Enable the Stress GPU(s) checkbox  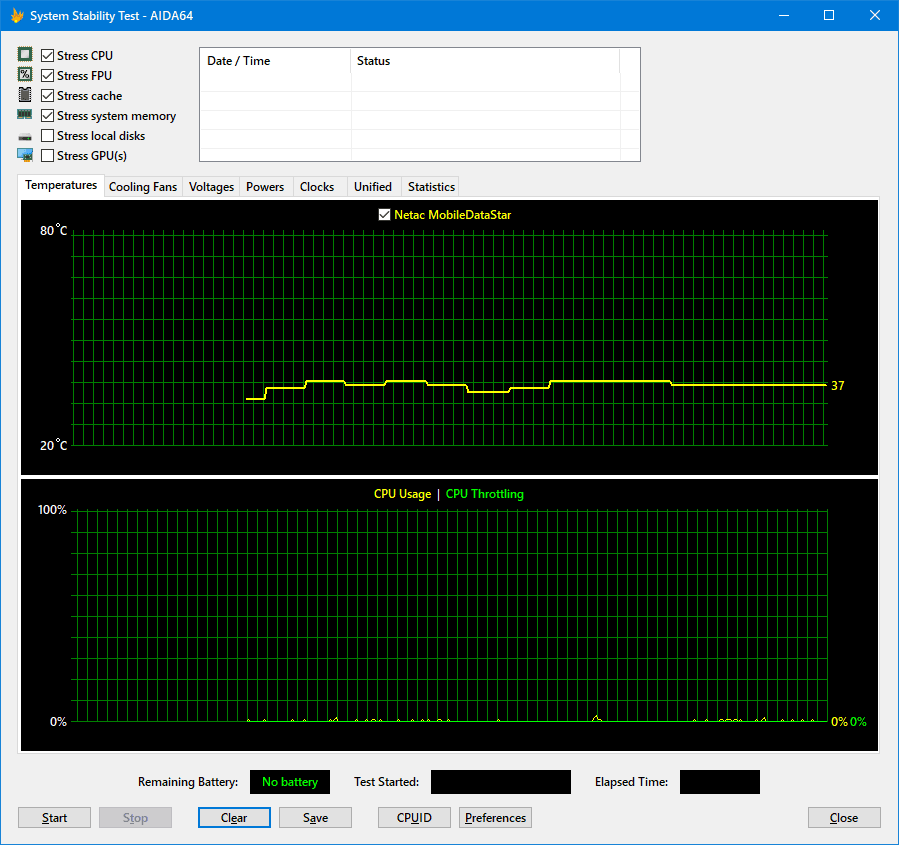[48, 156]
